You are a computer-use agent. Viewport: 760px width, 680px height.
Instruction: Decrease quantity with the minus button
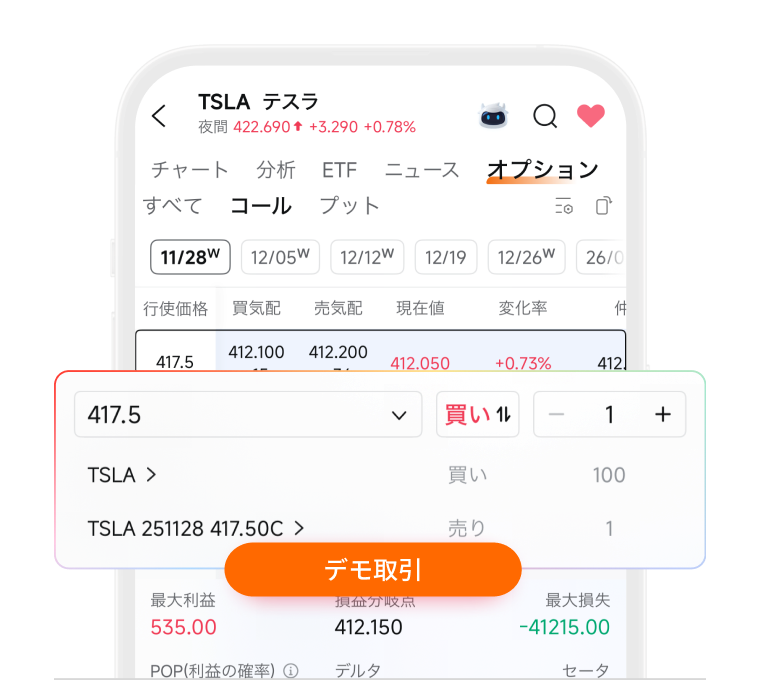click(556, 415)
